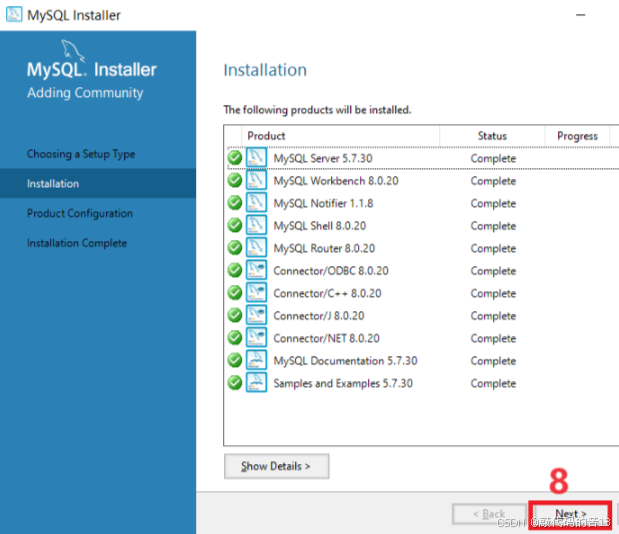Screen dimensions: 619x534
Task: Click green check icon for MySQL Notifier 1.1.8
Action: [235, 203]
